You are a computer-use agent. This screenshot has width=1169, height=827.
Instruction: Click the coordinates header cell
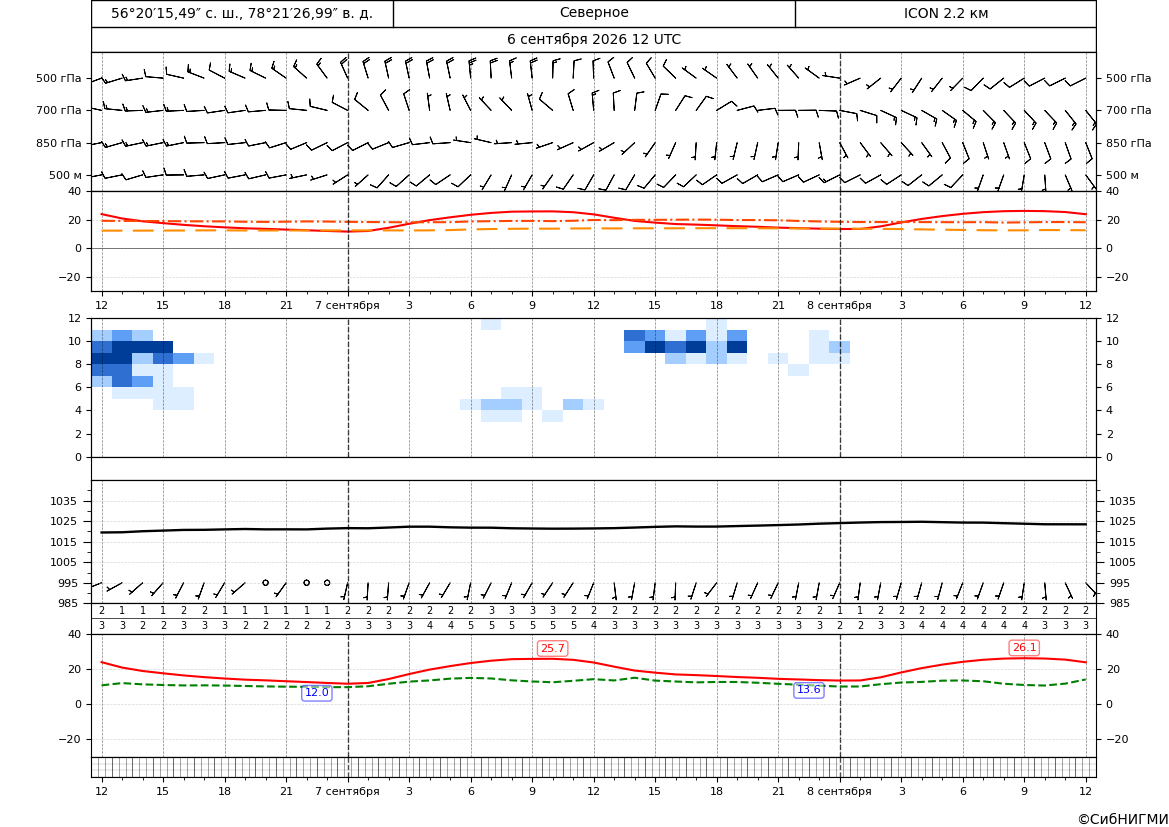click(x=242, y=13)
